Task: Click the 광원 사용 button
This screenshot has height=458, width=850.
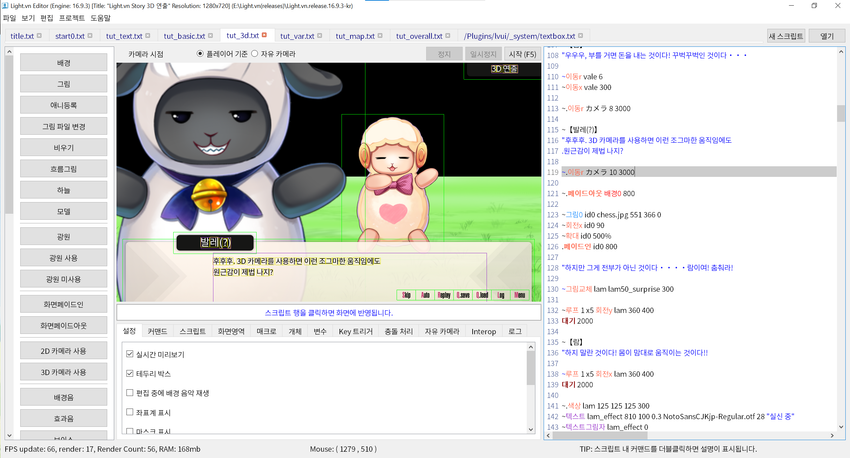Action: (63, 258)
